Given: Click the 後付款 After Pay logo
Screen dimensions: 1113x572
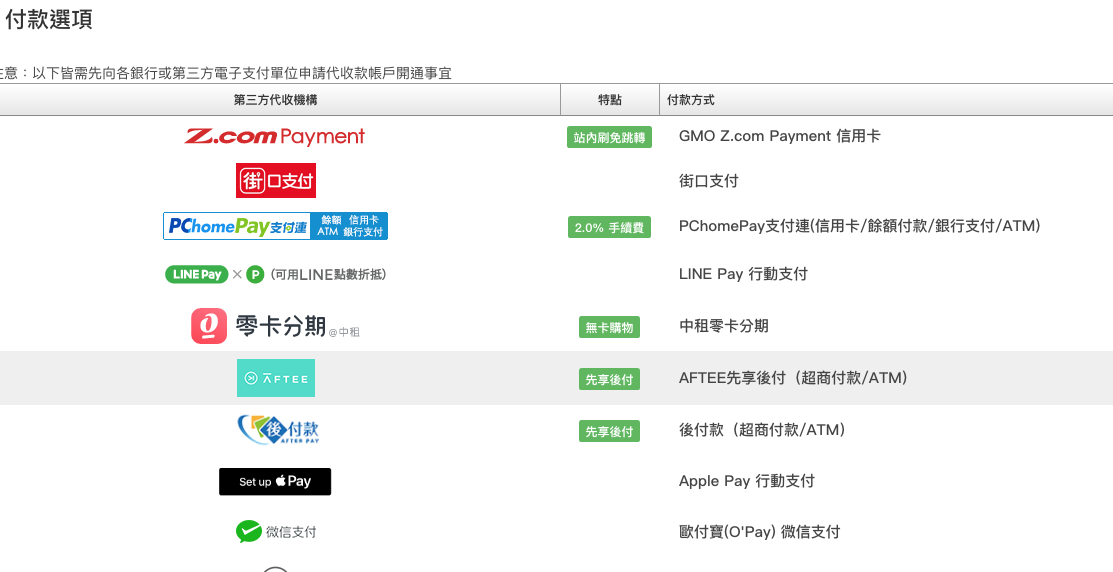Looking at the screenshot, I should (278, 429).
